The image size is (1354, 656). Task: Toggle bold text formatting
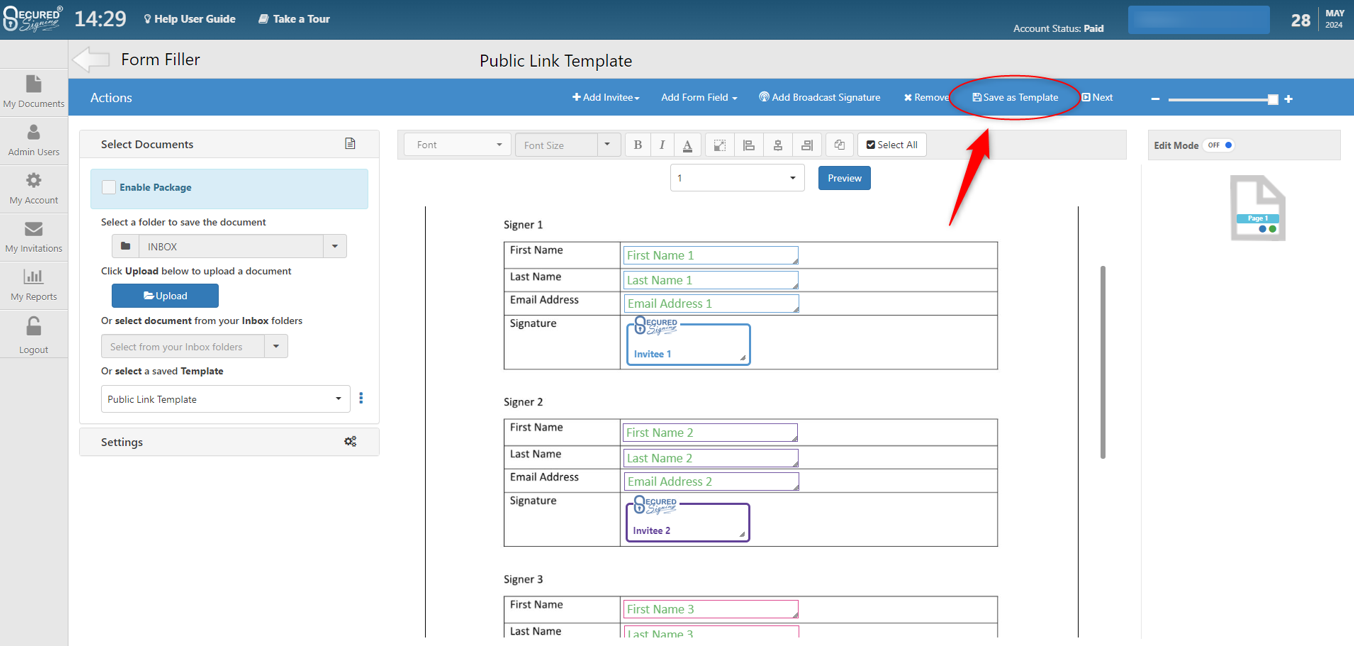coord(638,145)
